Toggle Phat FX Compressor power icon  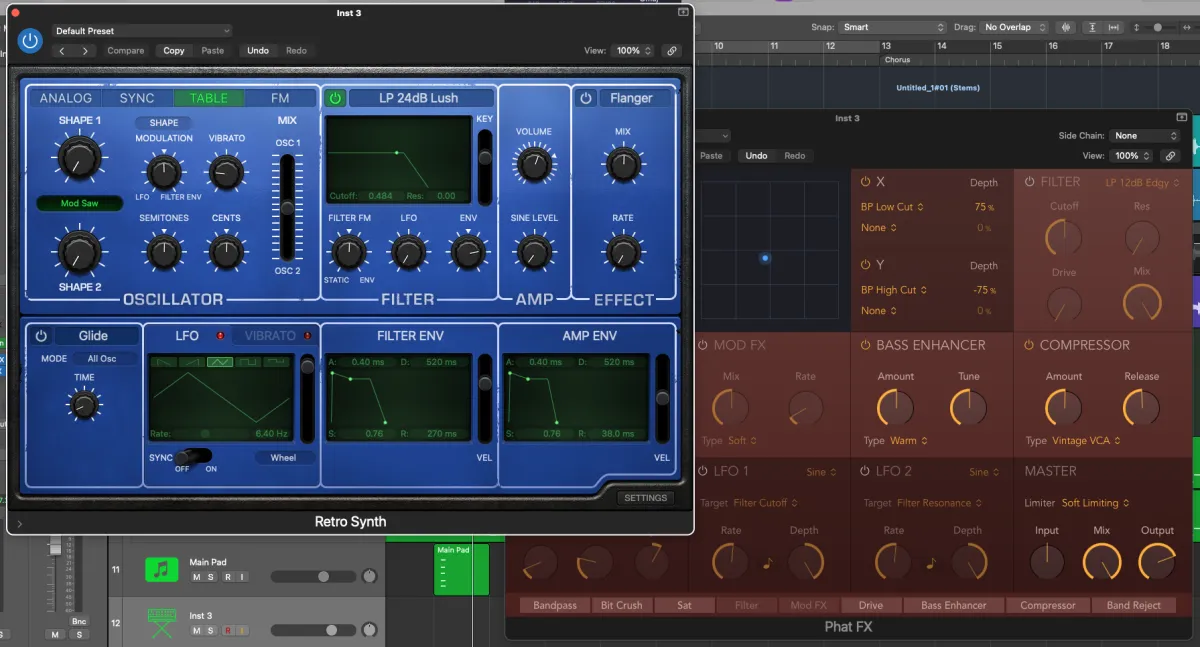(x=1029, y=345)
